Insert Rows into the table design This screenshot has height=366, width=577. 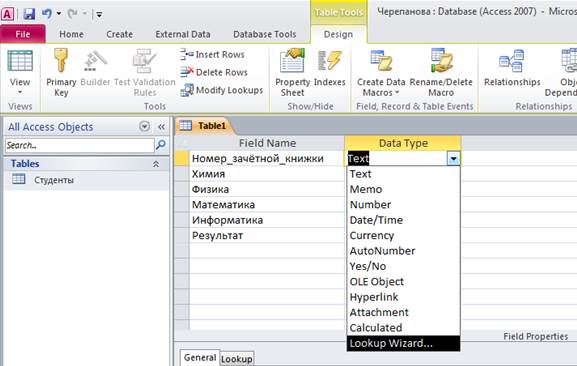(212, 54)
